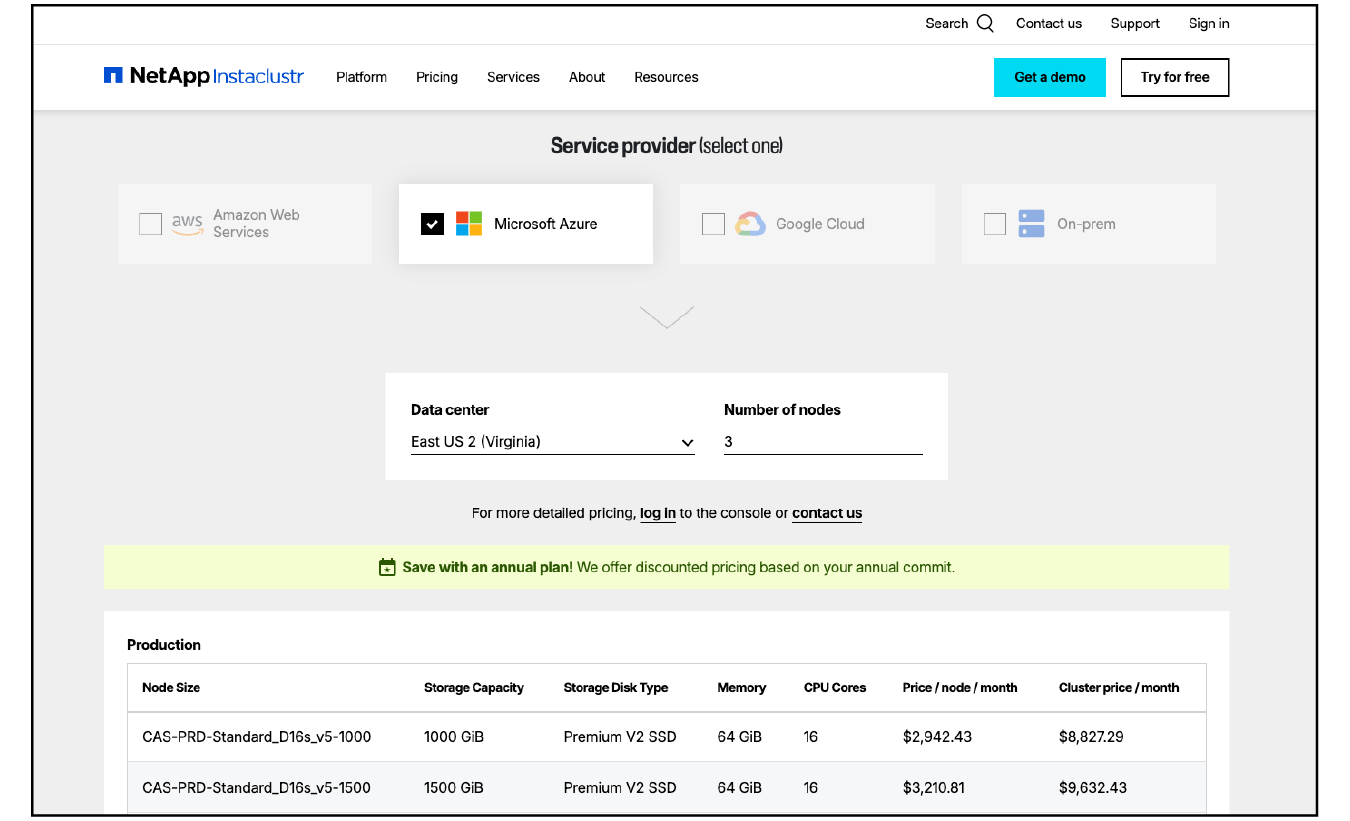
Task: Select the CAS-PRD-Standard_D16s_v5-1000 row
Action: pos(666,736)
